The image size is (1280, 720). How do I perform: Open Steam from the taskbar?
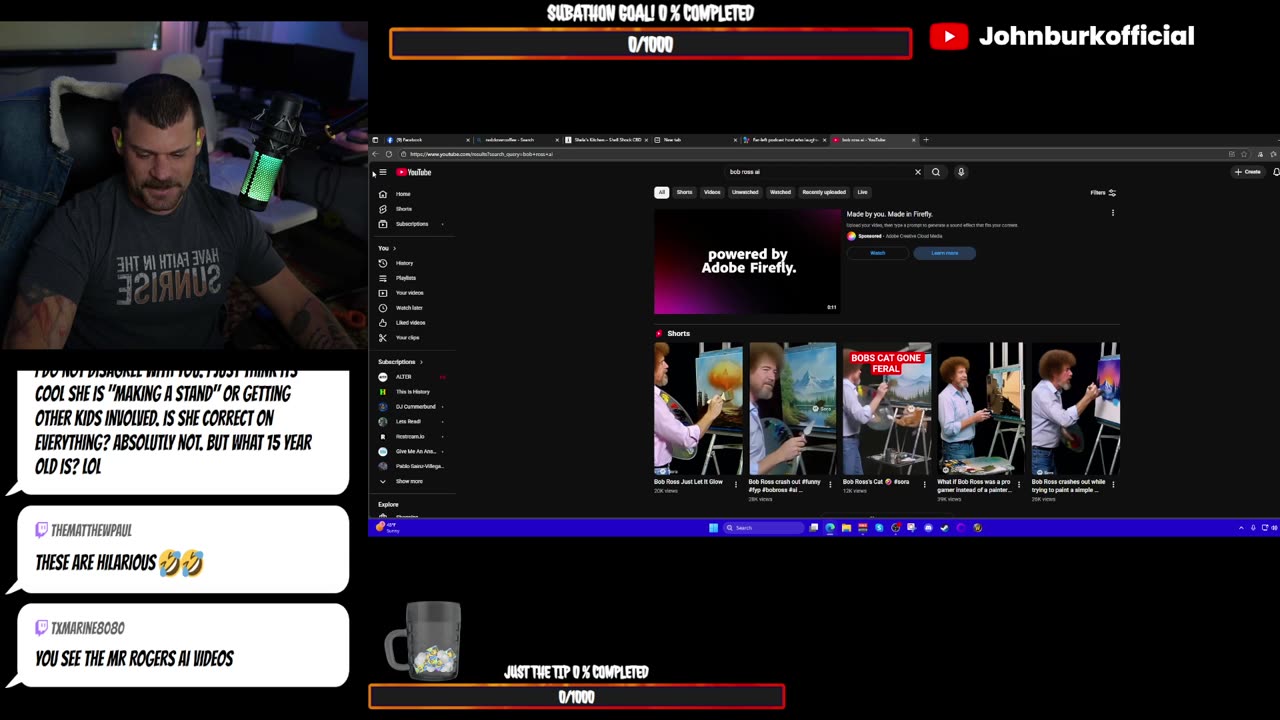click(x=945, y=528)
